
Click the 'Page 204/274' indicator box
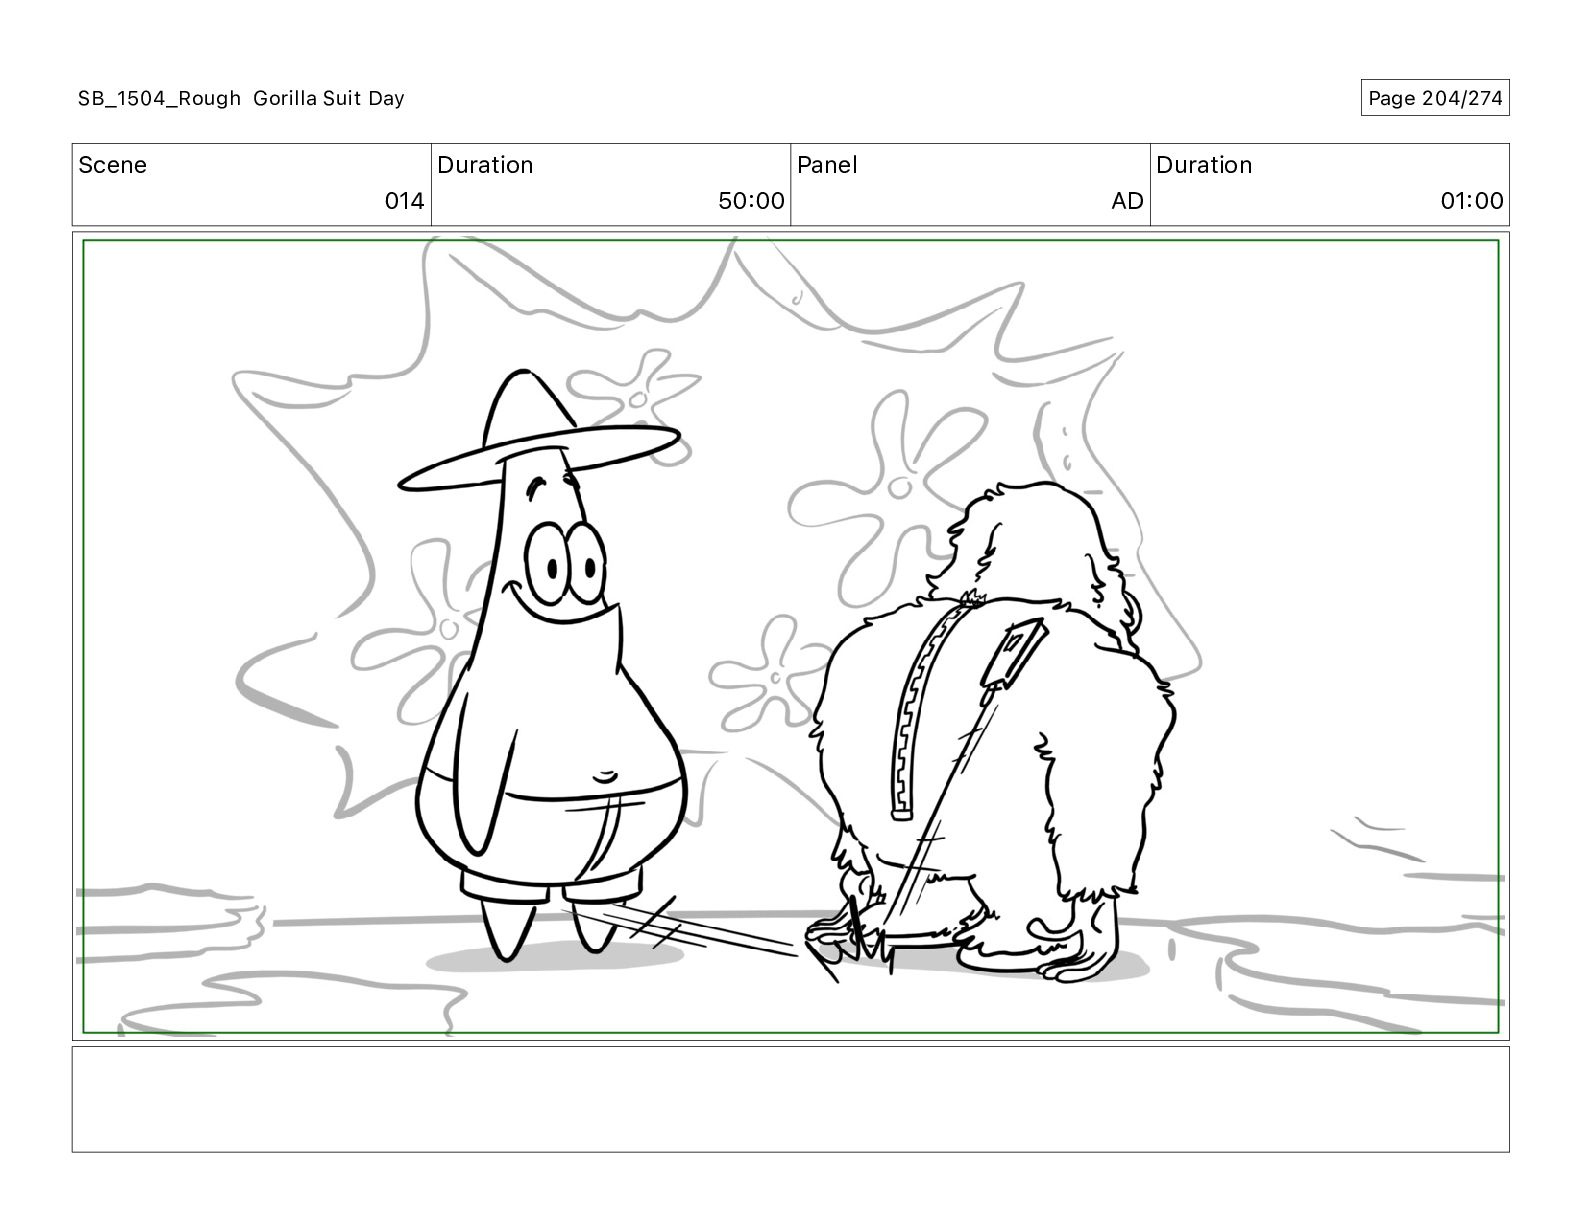tap(1434, 98)
